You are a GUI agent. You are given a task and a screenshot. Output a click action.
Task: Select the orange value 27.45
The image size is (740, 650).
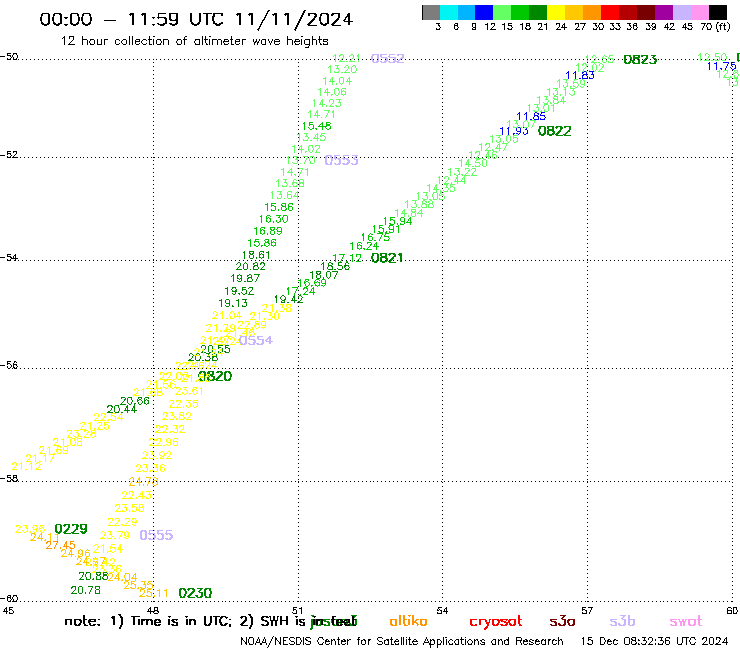pyautogui.click(x=60, y=545)
